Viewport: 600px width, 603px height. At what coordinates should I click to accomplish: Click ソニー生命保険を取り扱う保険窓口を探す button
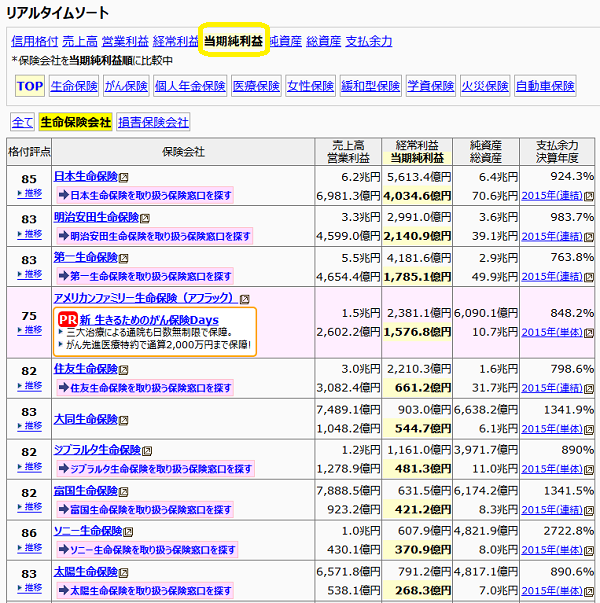147,550
